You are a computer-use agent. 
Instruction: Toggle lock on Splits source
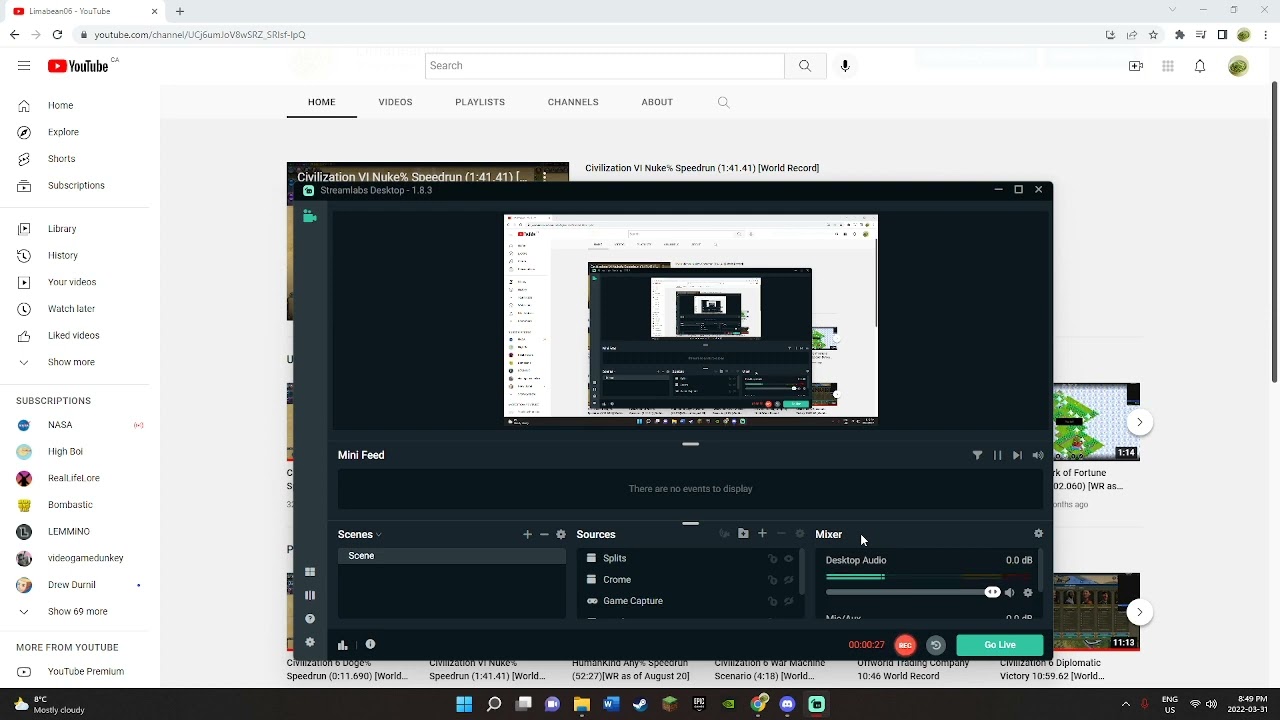coord(772,559)
